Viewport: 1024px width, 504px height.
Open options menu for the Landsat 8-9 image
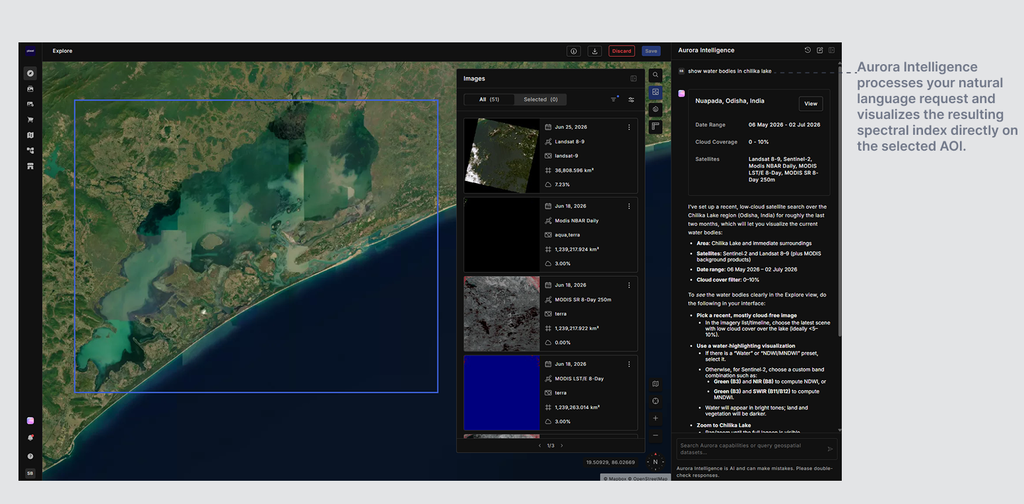coord(629,127)
